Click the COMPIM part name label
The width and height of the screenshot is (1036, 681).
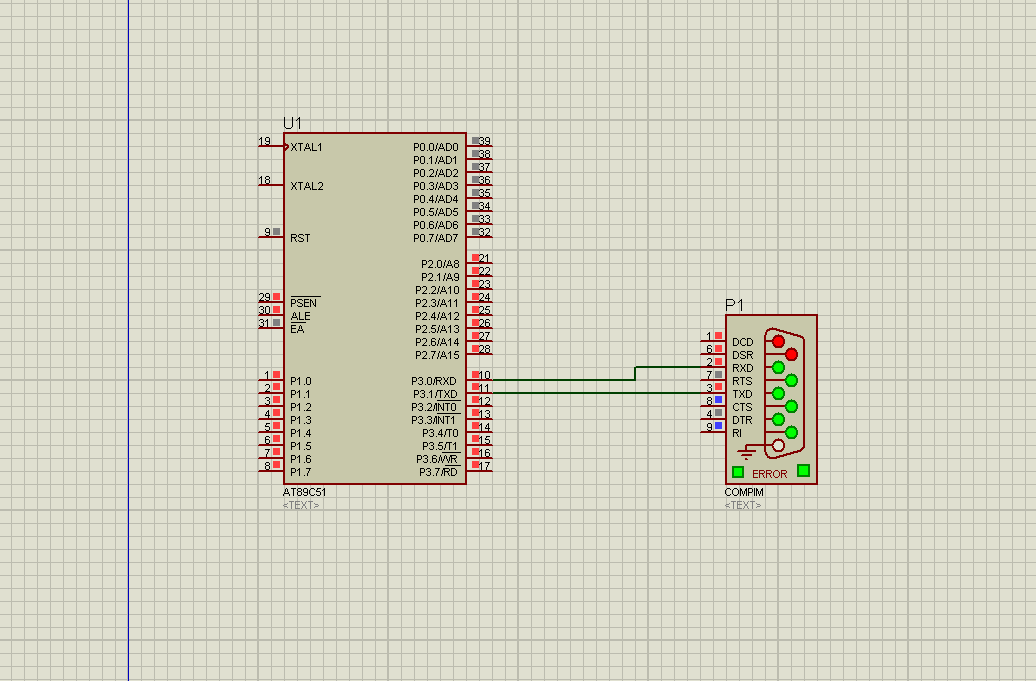pos(744,492)
